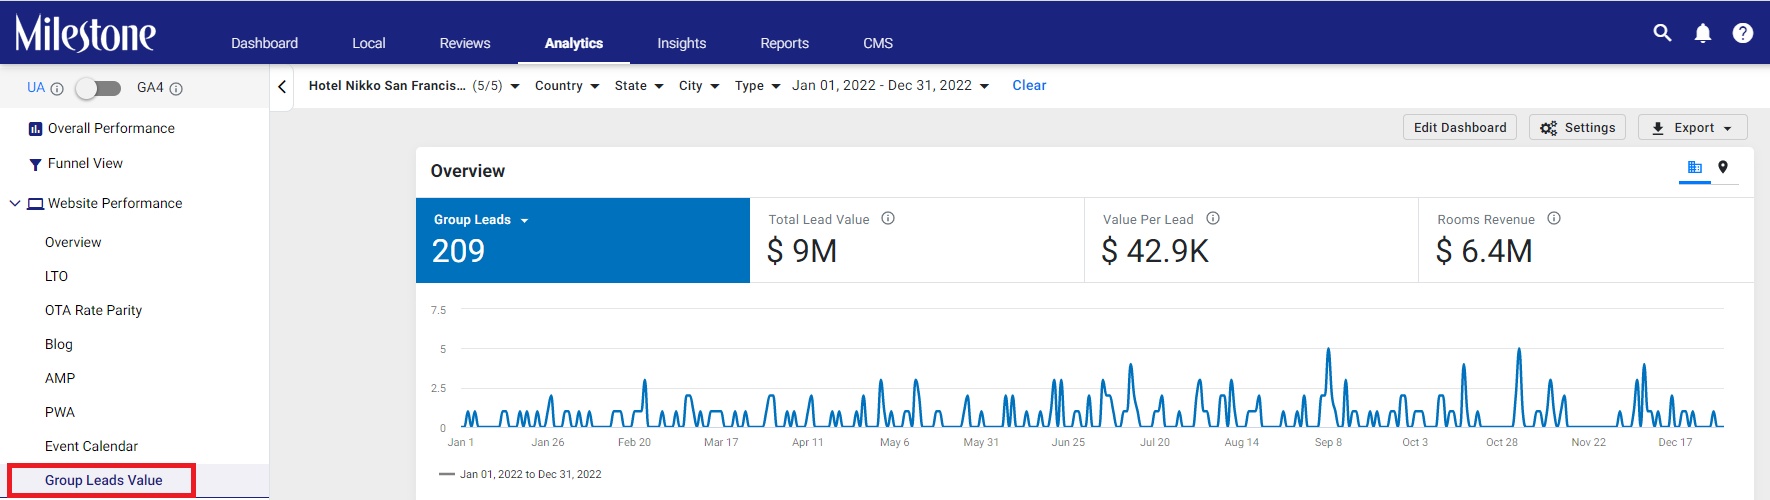Collapse the Website Performance tree section
1770x500 pixels.
click(x=14, y=203)
